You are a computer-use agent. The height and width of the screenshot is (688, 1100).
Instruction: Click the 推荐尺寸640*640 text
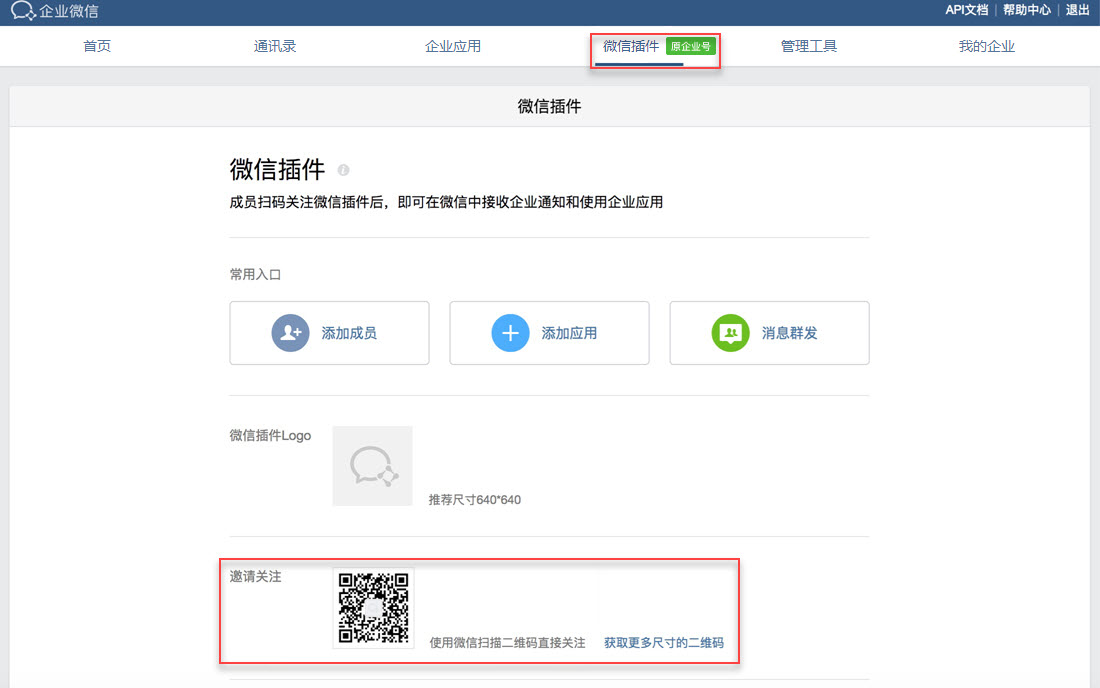(474, 500)
